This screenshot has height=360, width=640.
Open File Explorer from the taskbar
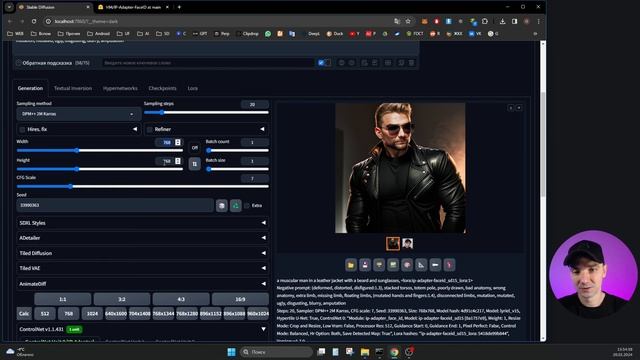pyautogui.click(x=364, y=352)
